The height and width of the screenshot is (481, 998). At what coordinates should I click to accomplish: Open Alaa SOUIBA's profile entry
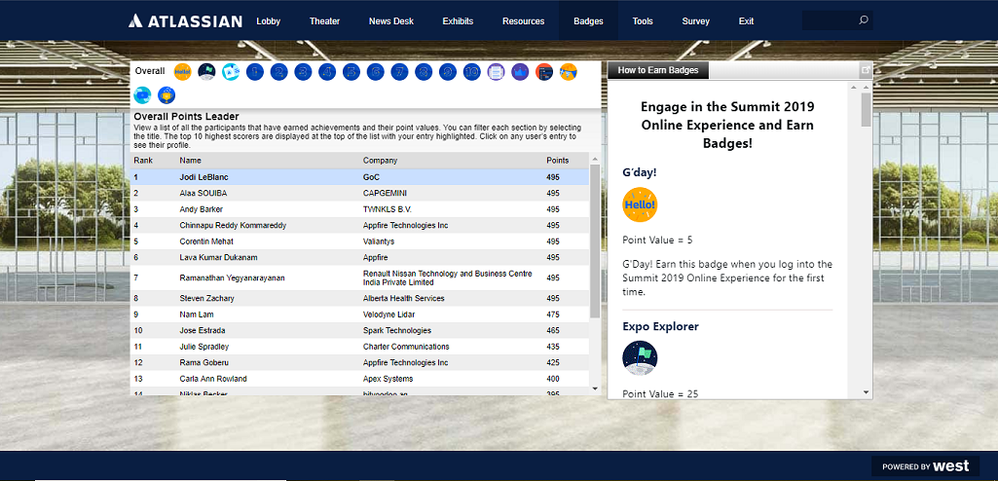(360, 193)
